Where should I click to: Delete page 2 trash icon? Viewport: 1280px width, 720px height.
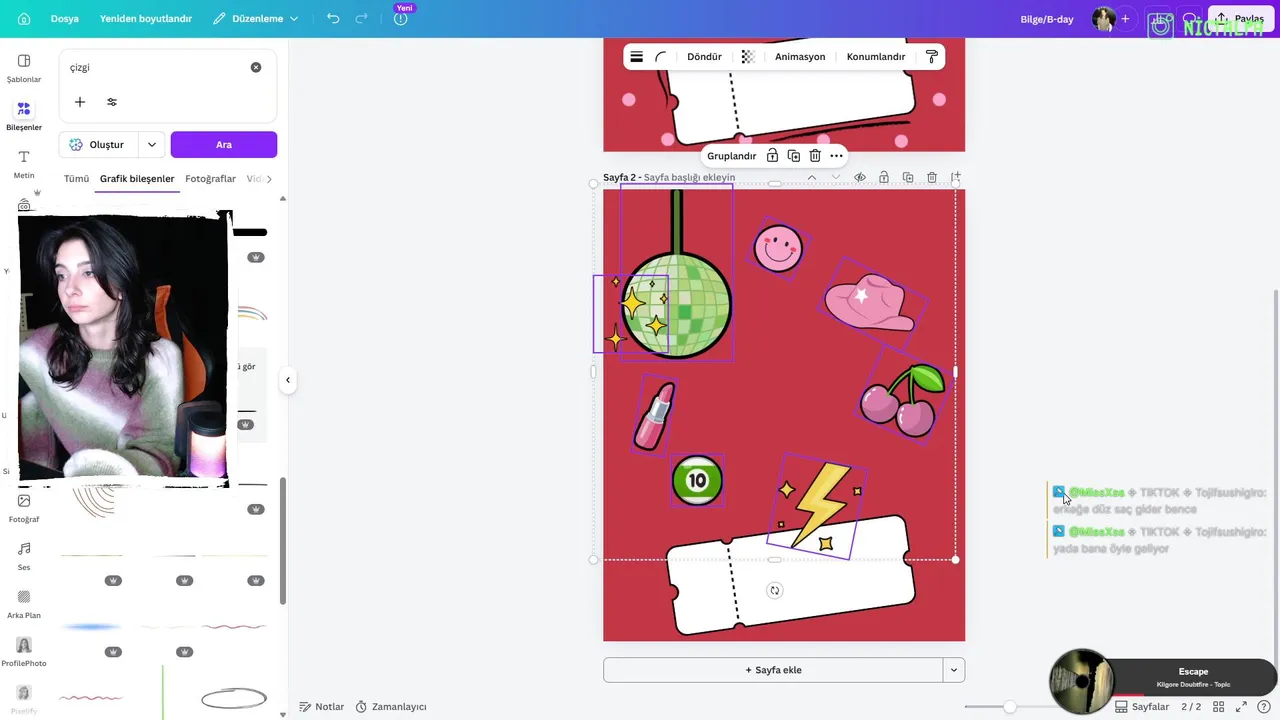[x=932, y=177]
